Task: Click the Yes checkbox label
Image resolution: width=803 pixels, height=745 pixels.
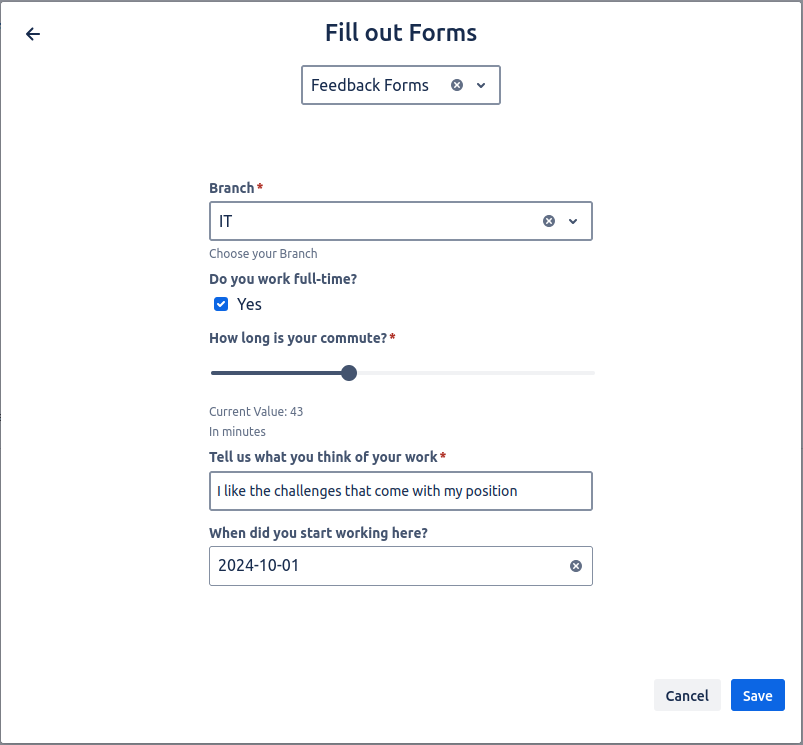Action: click(249, 304)
